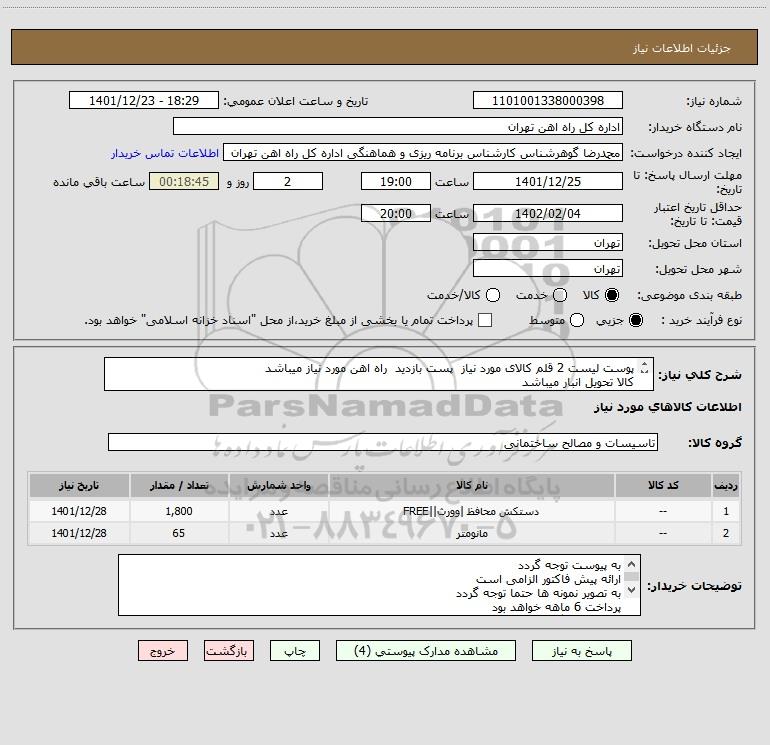
Task: Click the price validity date 1402/02/04
Action: click(548, 213)
